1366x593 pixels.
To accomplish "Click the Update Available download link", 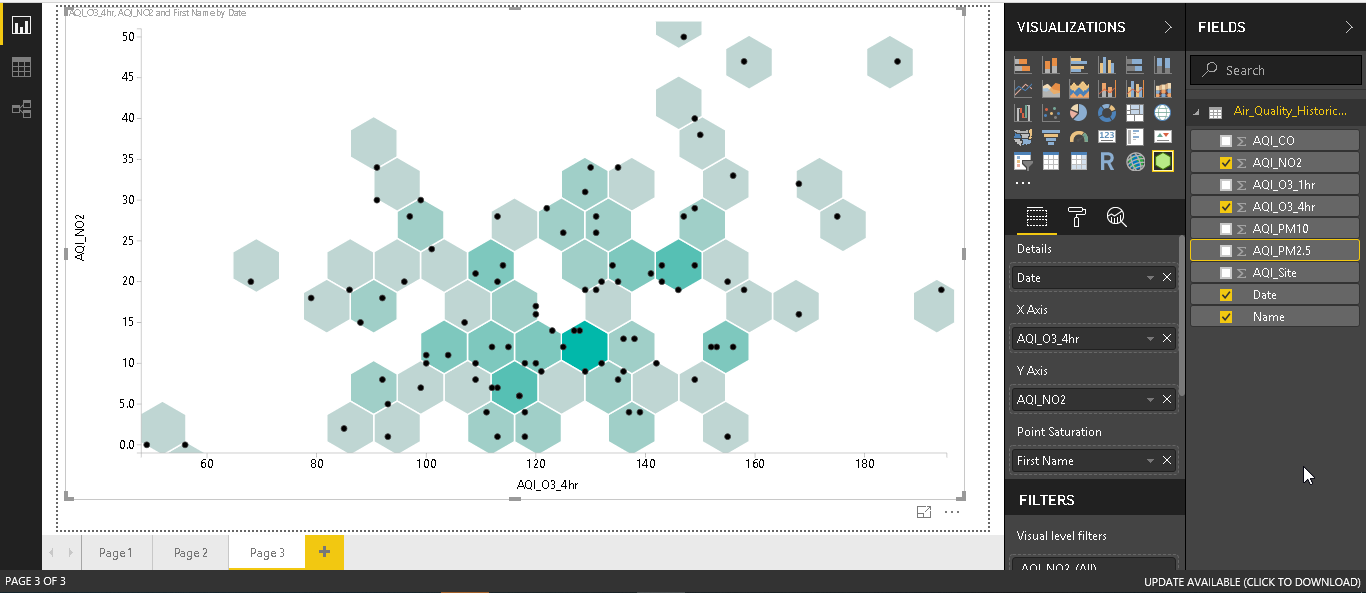I will [x=1252, y=582].
